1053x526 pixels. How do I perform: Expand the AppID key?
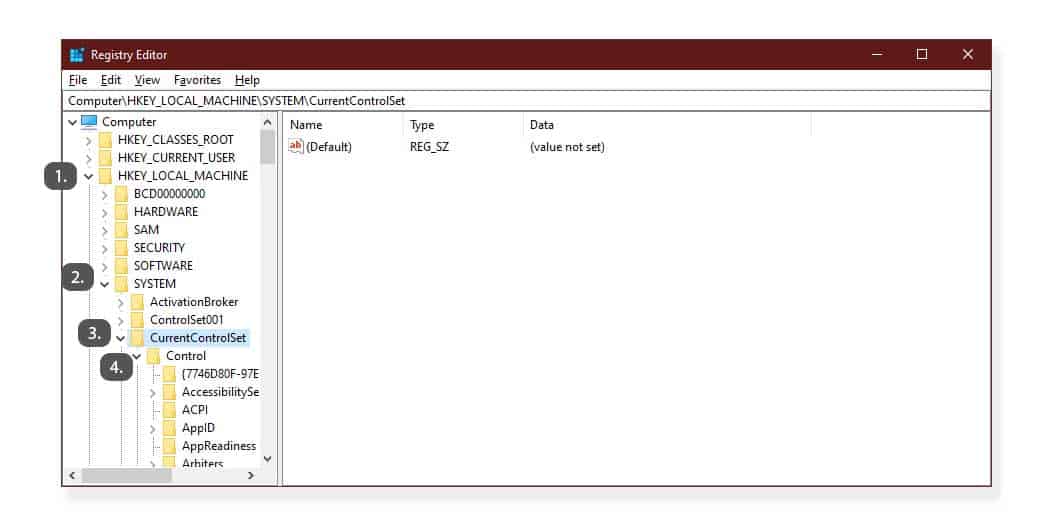(x=153, y=429)
